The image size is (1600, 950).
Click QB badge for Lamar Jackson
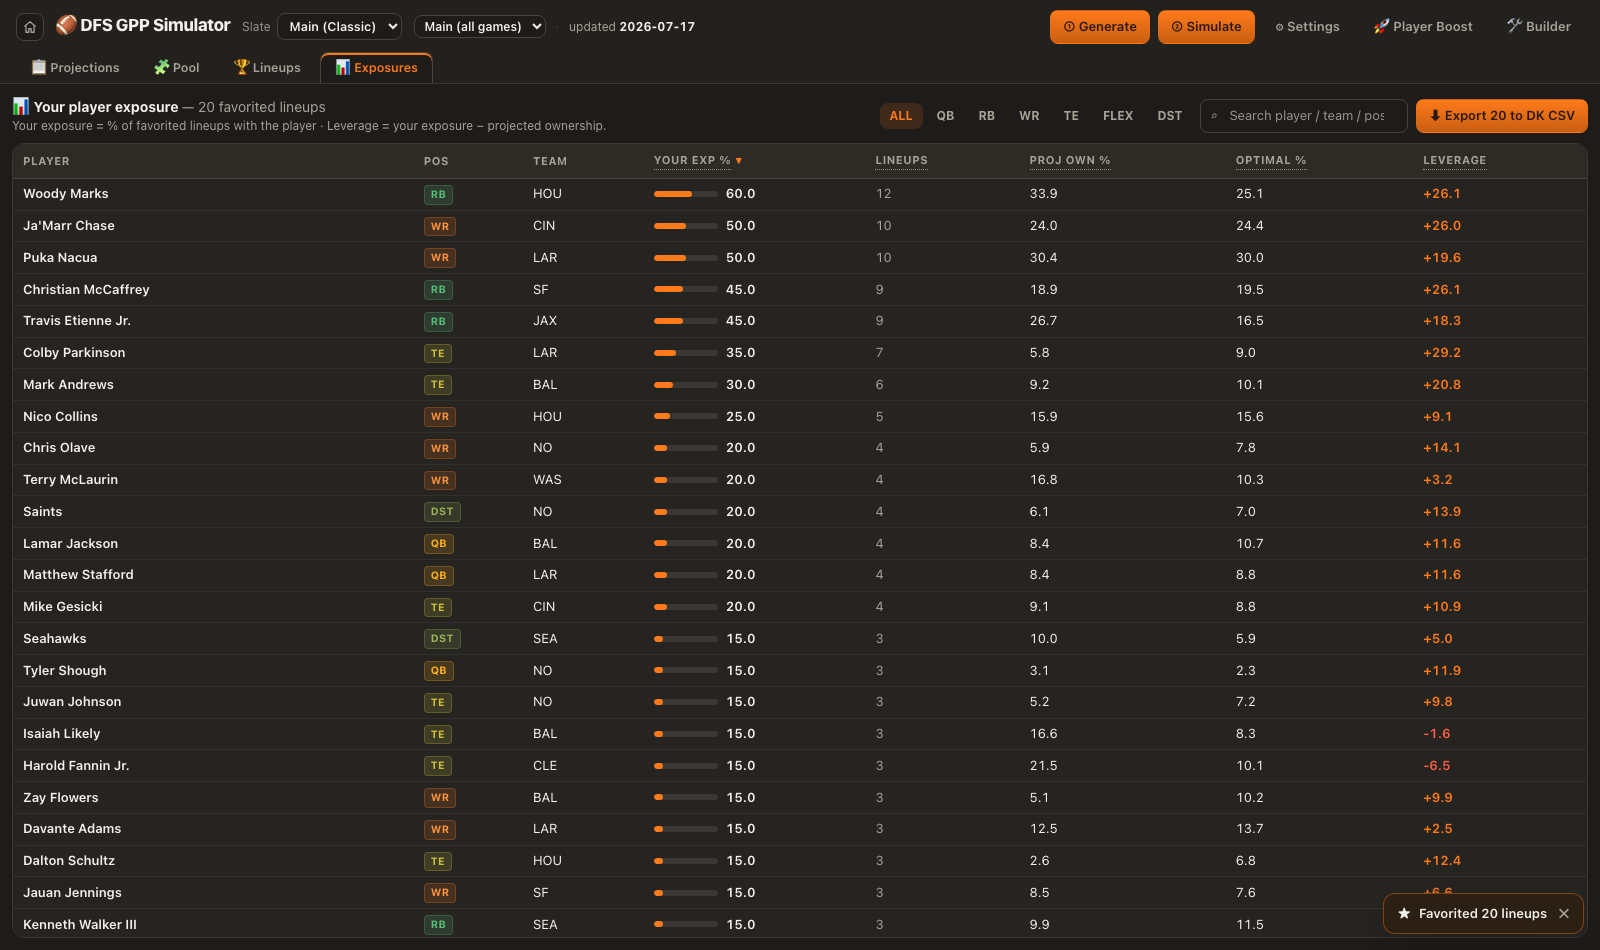pyautogui.click(x=439, y=544)
